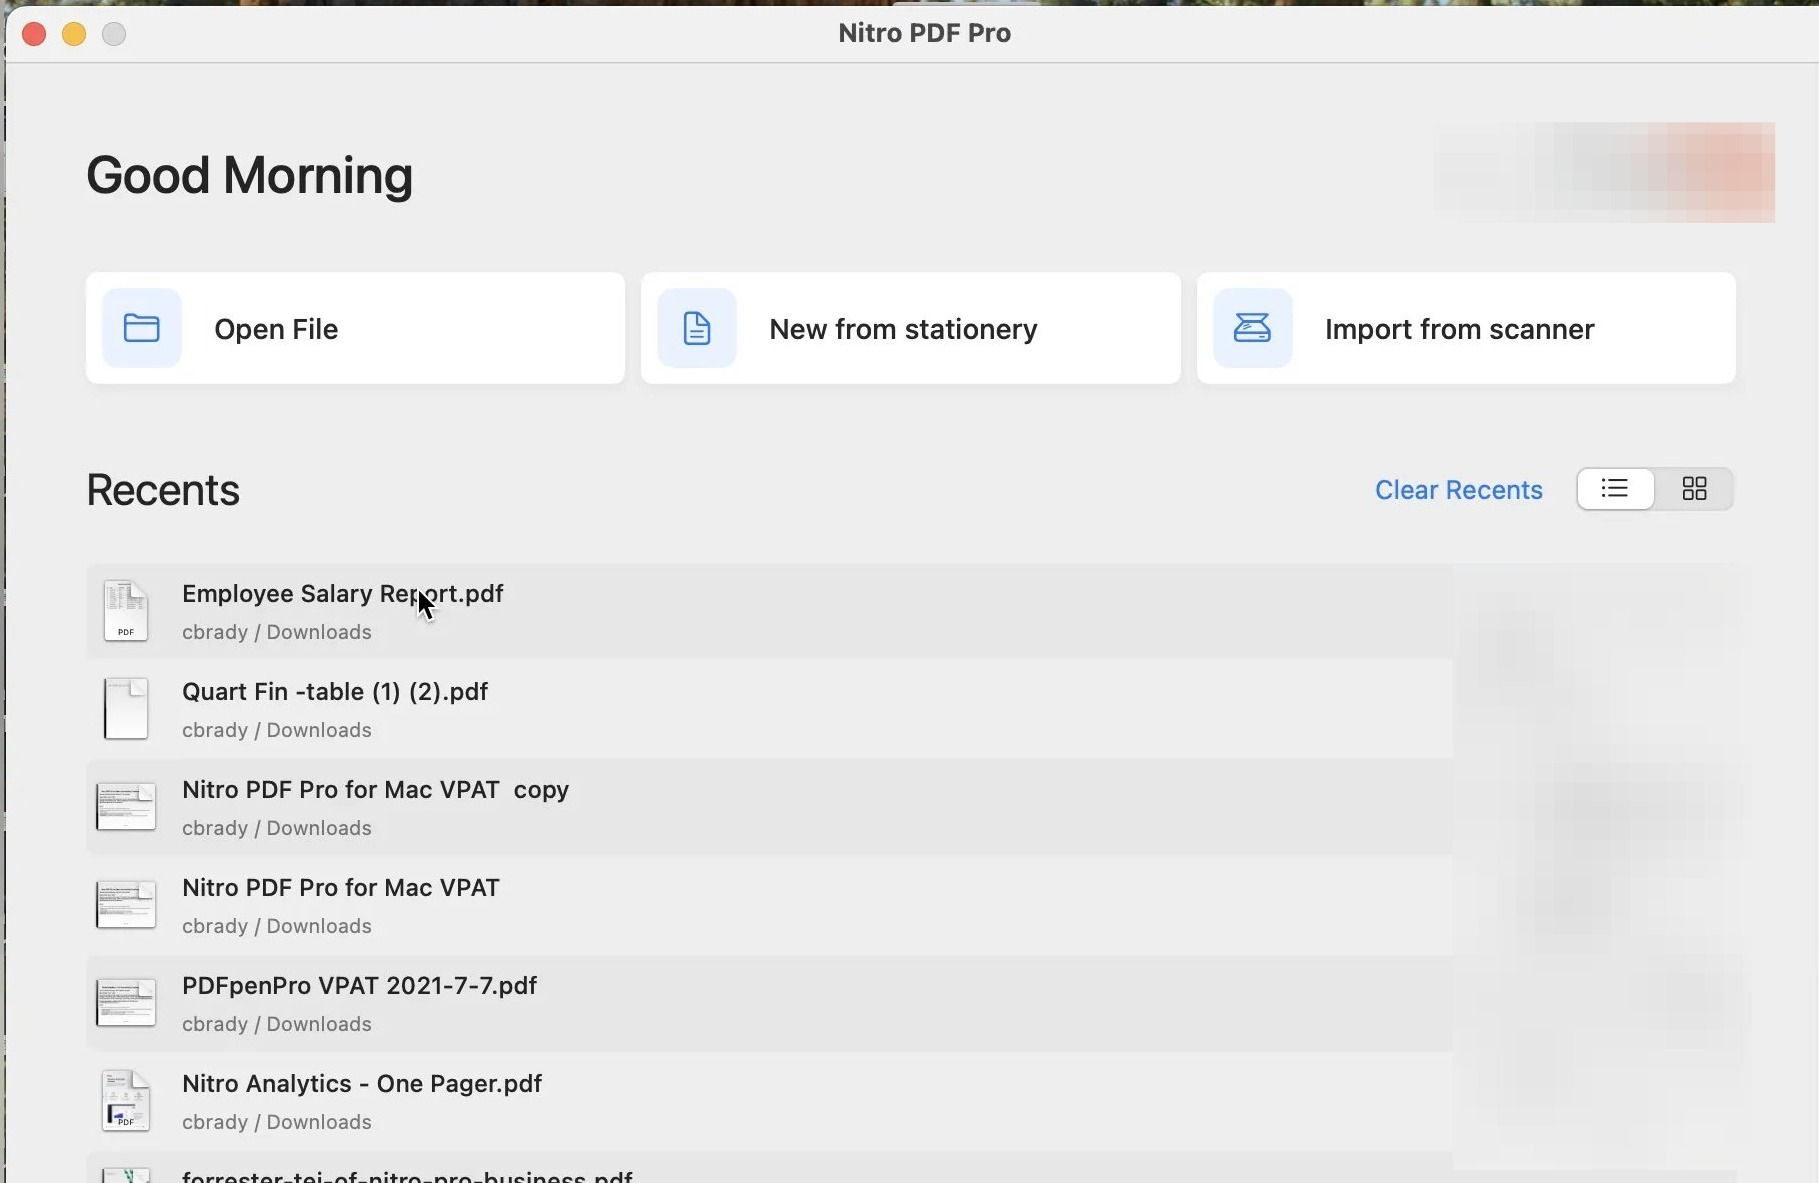Open Quart Fin -table (1) (2).pdf file name
Screen dimensions: 1819x1183
335,692
